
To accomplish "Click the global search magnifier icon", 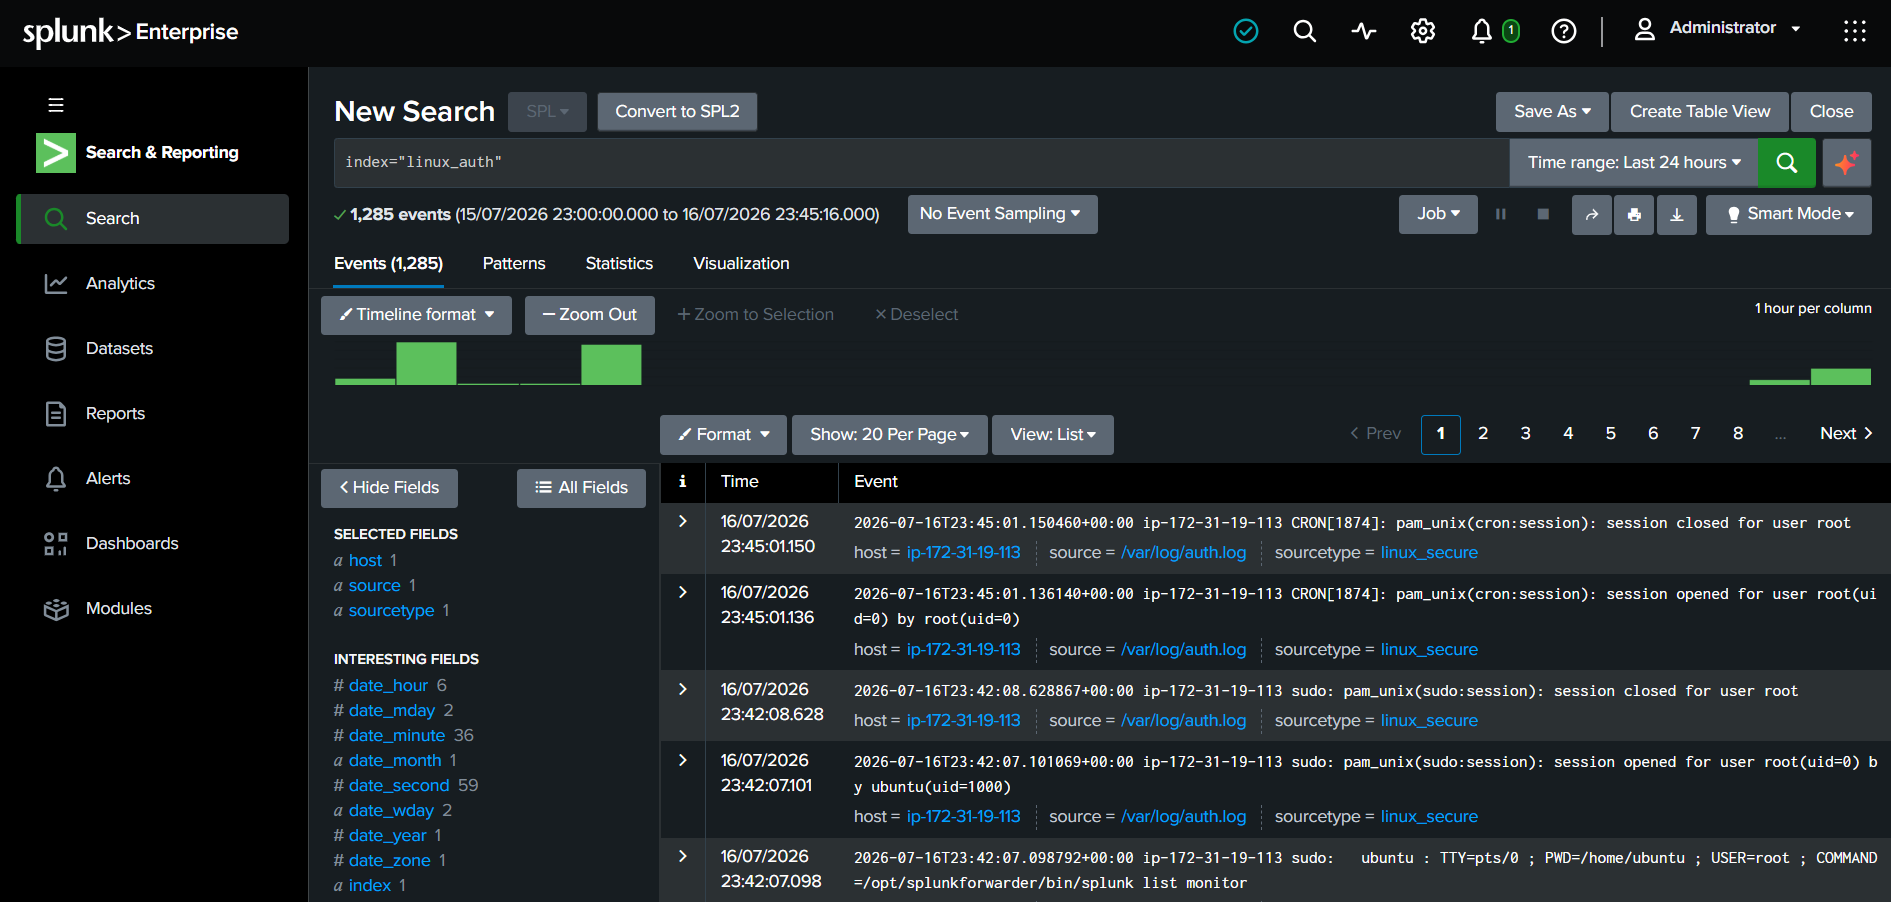I will [1305, 31].
